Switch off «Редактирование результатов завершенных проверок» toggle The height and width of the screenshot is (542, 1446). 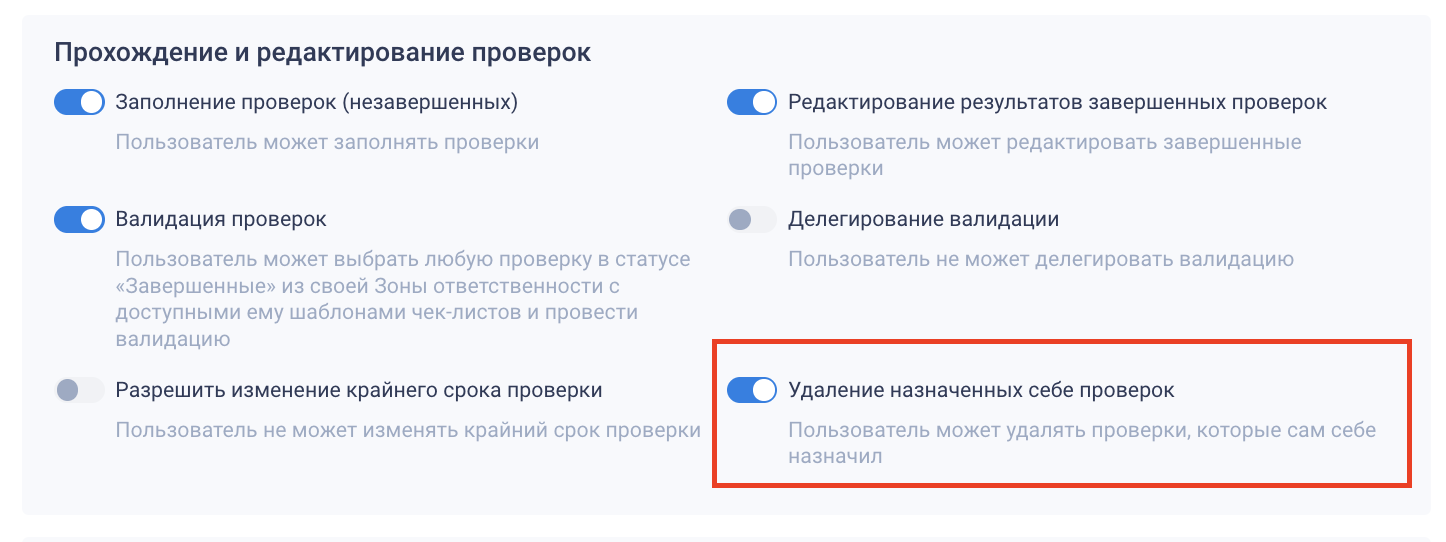point(752,102)
